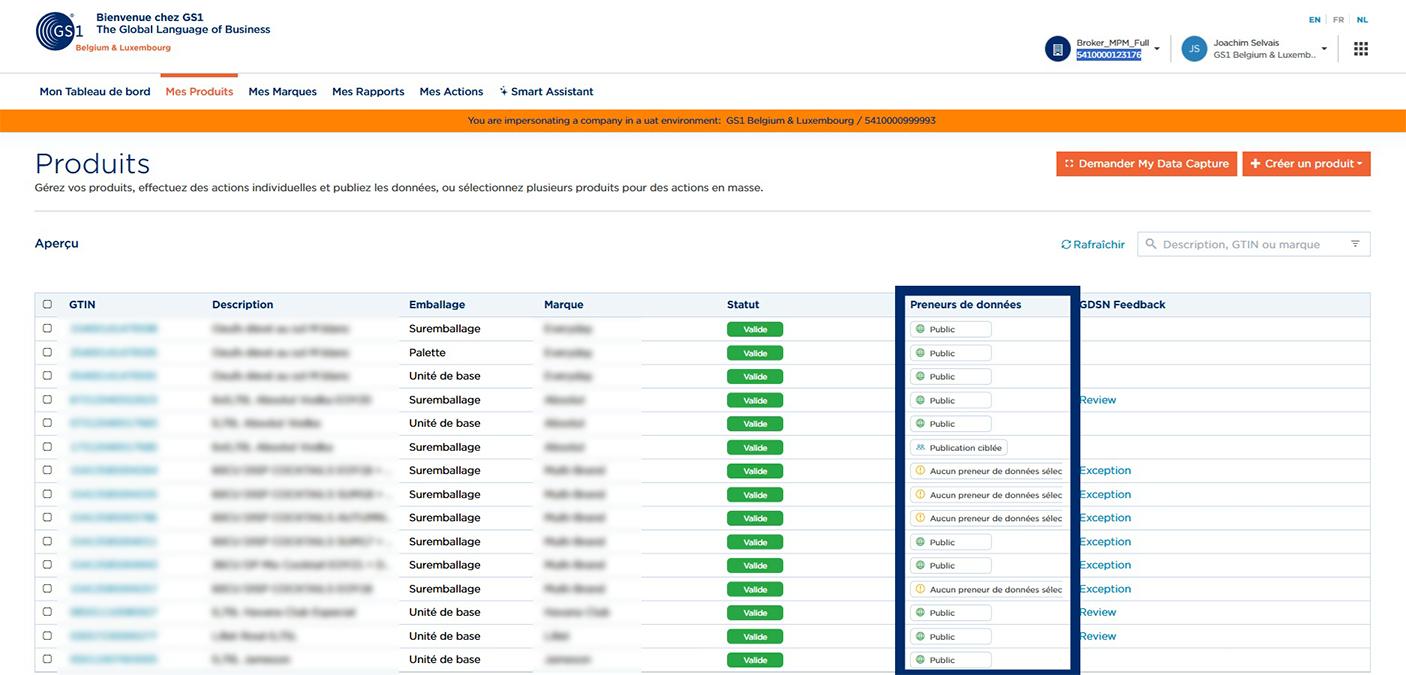Select the checkbox of the Publication ciblée row

[x=47, y=447]
